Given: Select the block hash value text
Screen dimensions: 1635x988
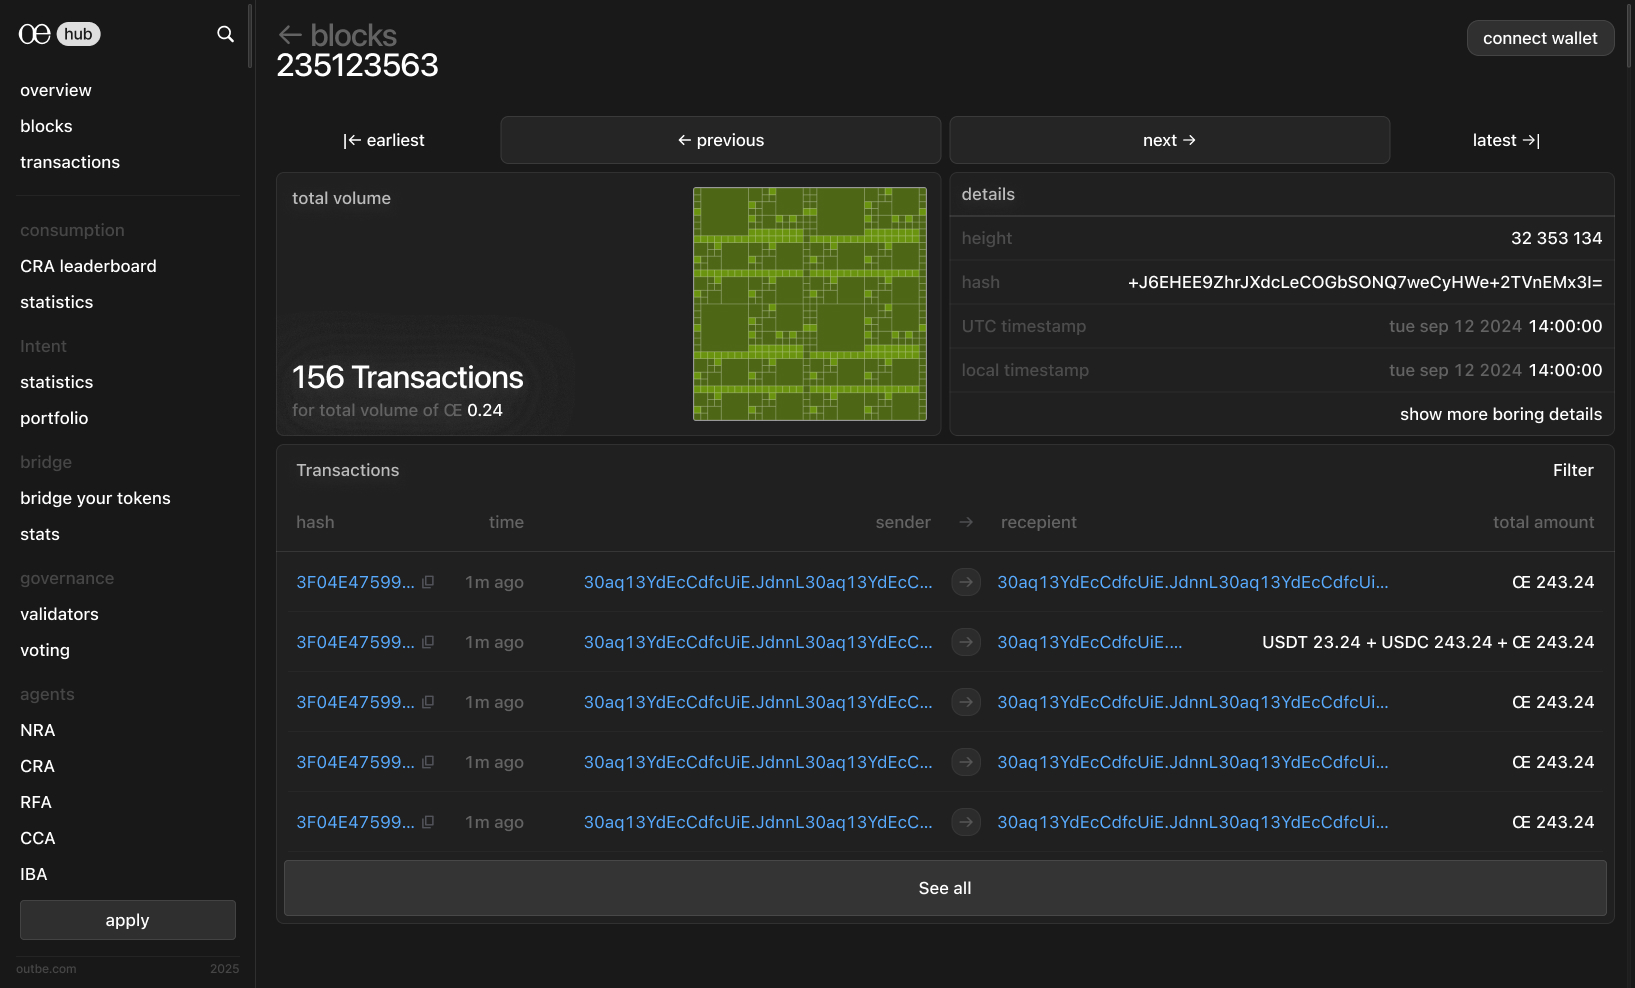Looking at the screenshot, I should coord(1365,282).
